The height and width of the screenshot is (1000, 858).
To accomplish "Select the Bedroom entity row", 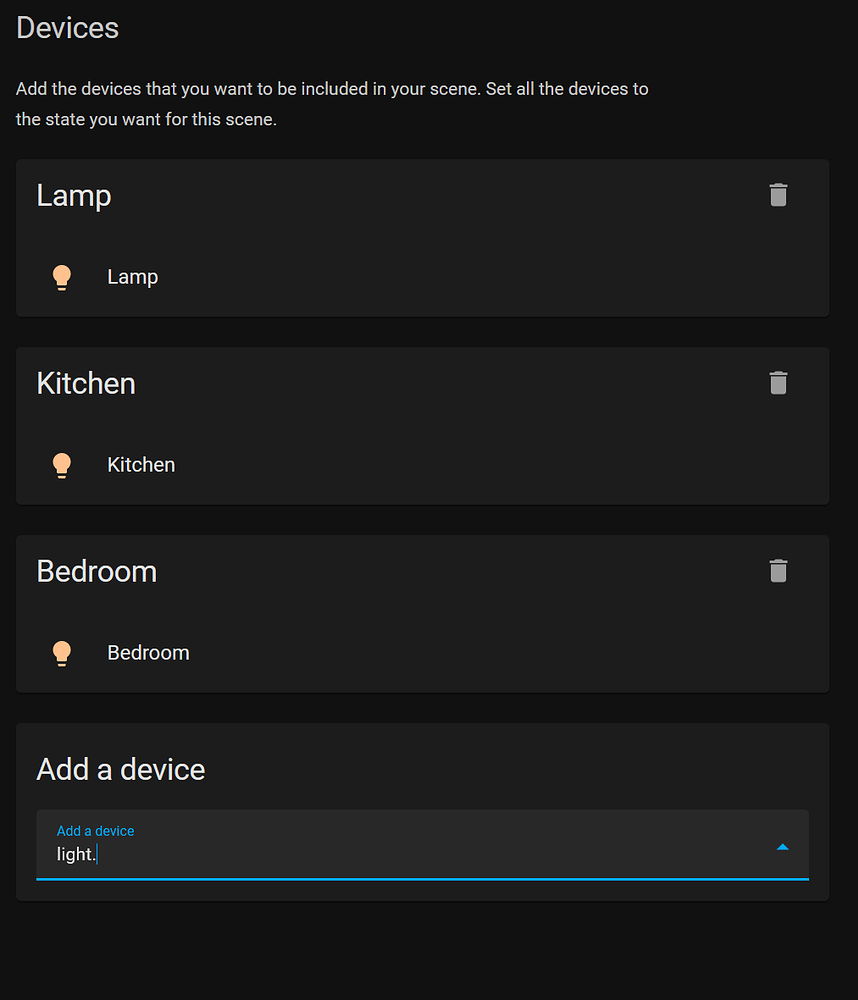I will click(148, 653).
